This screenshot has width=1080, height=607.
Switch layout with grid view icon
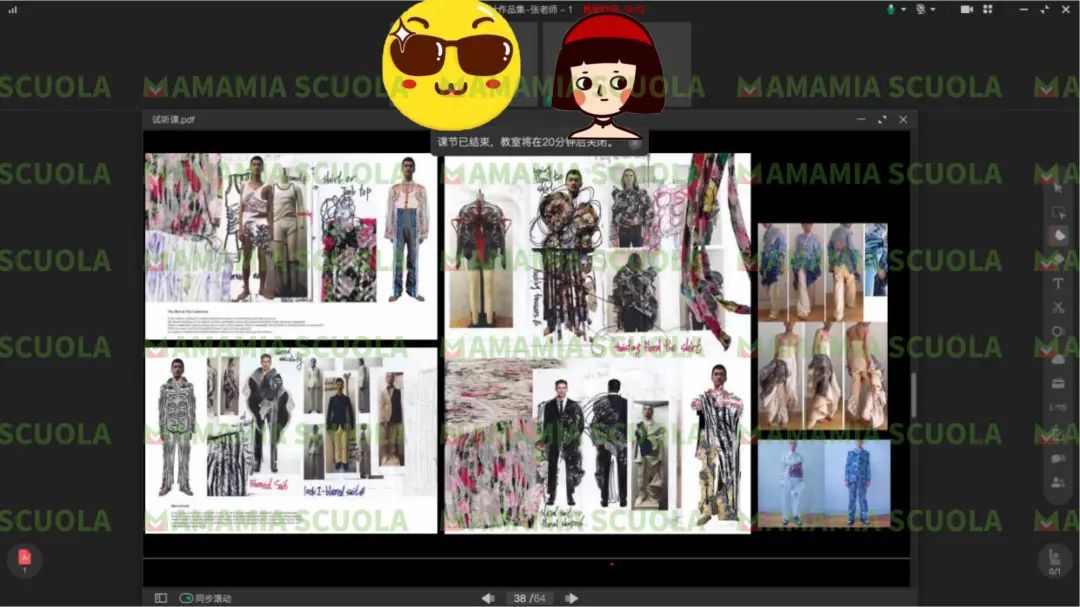click(988, 9)
